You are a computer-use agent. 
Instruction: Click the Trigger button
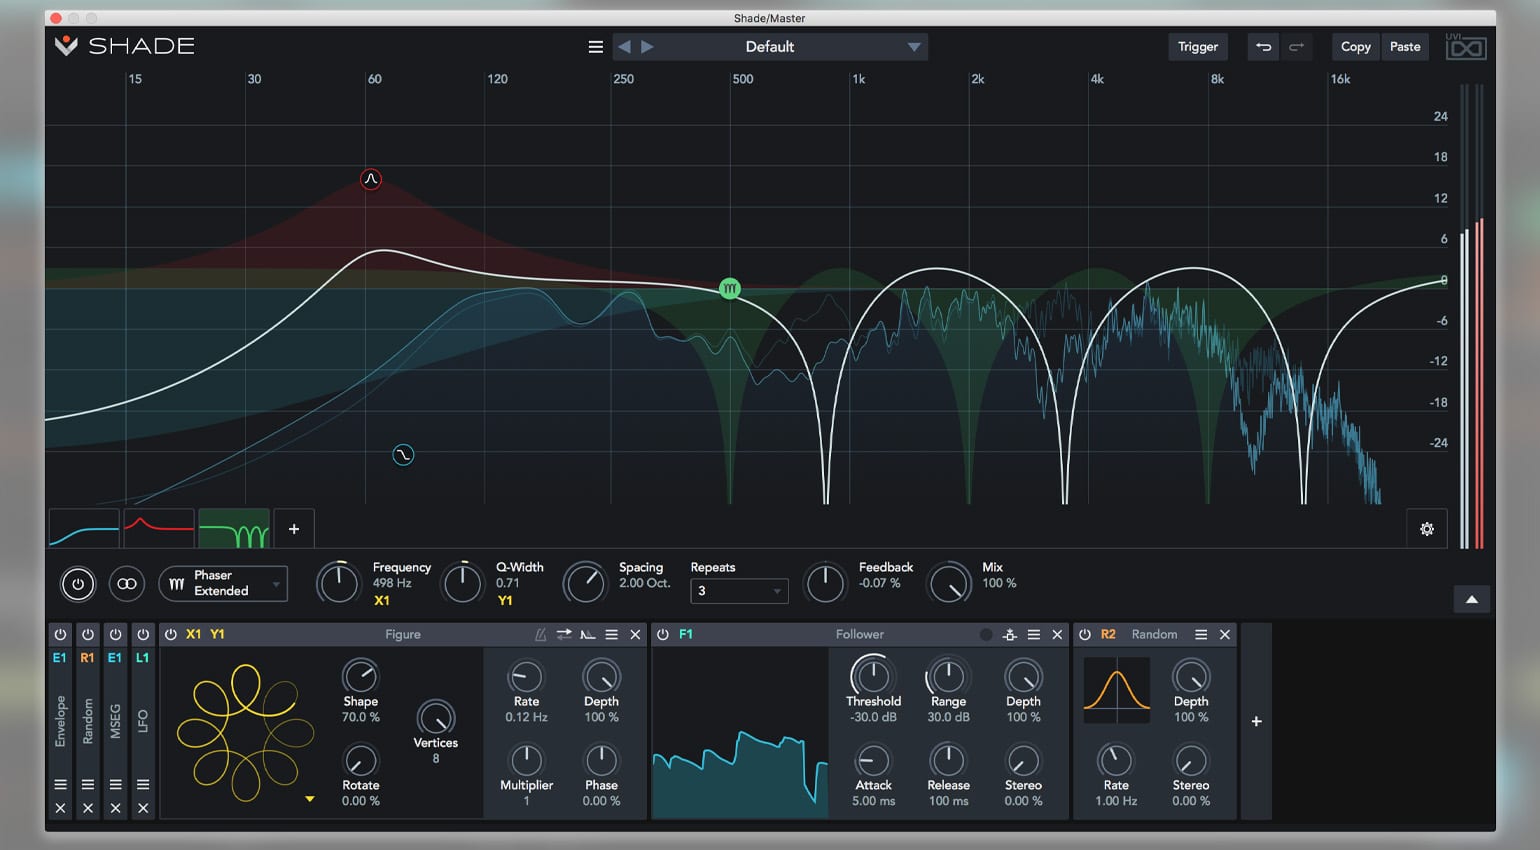tap(1197, 46)
